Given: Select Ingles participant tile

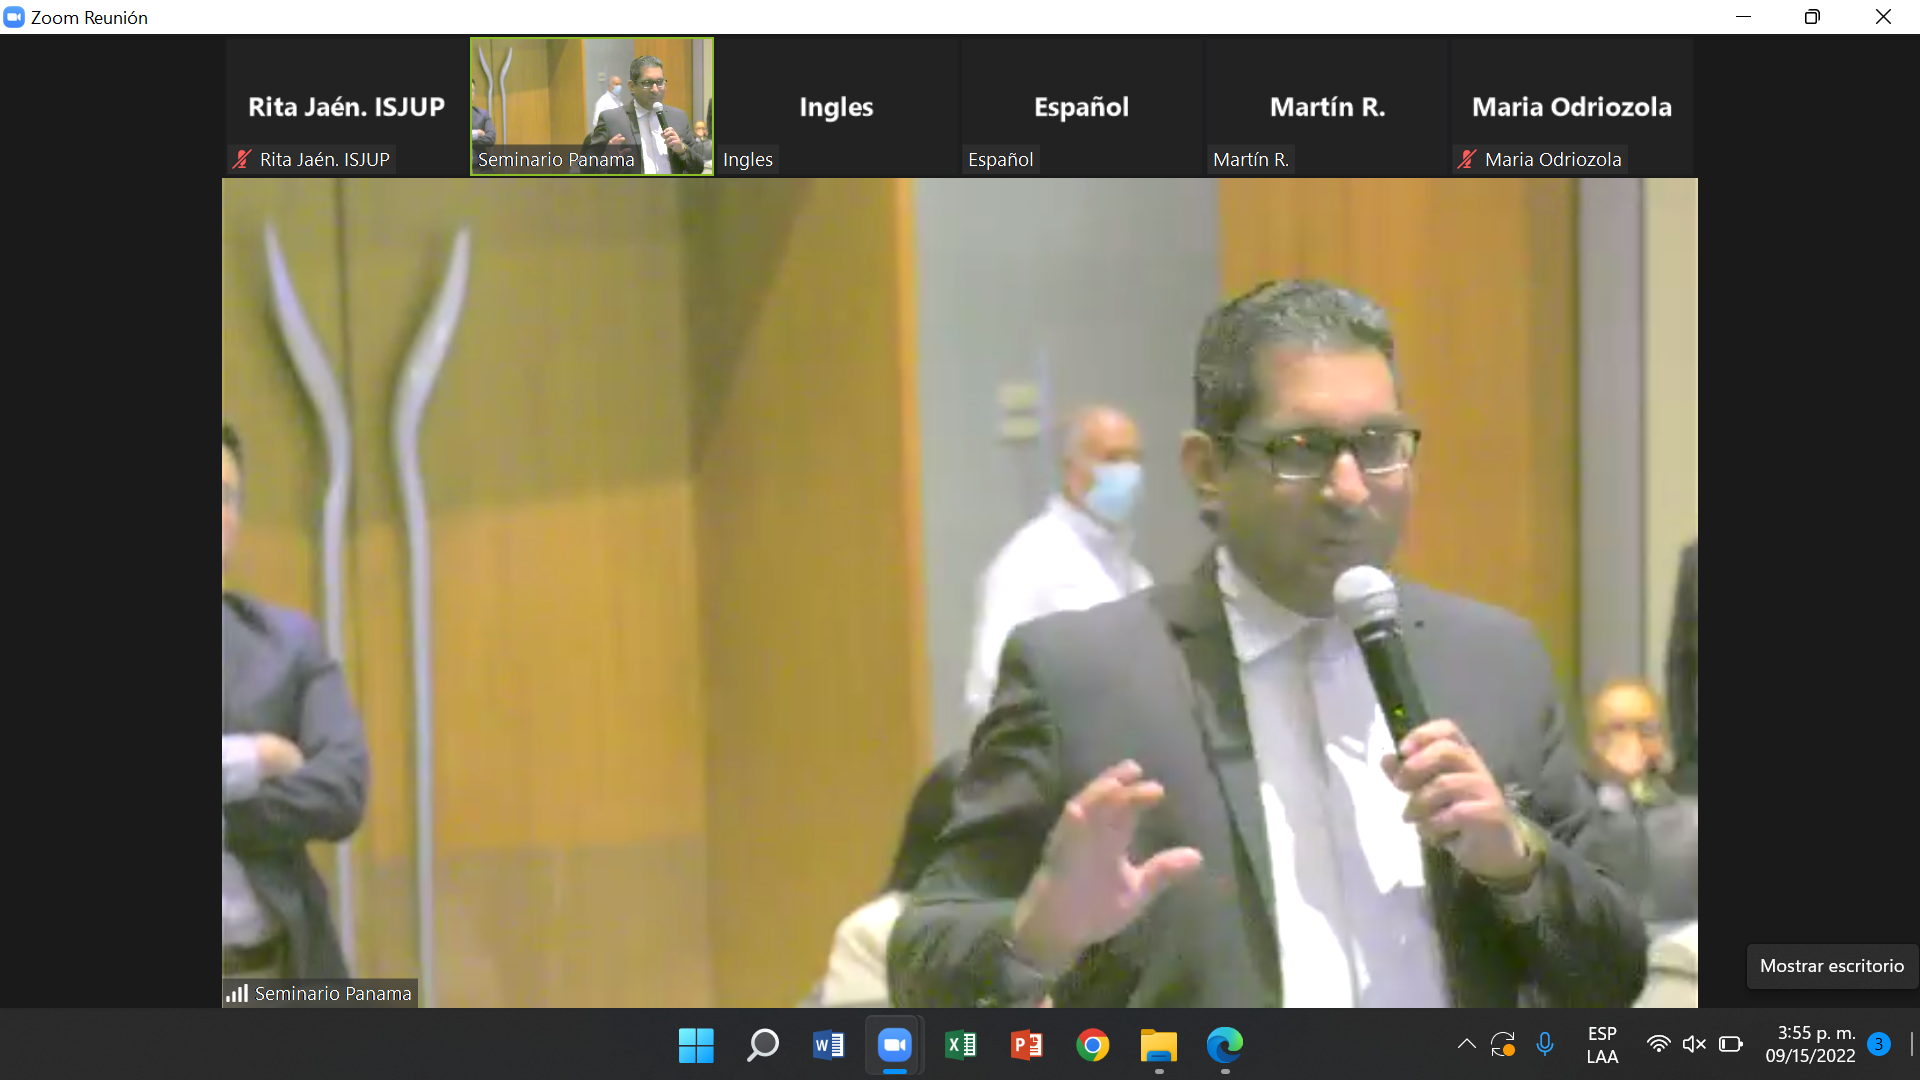Looking at the screenshot, I should [x=836, y=107].
